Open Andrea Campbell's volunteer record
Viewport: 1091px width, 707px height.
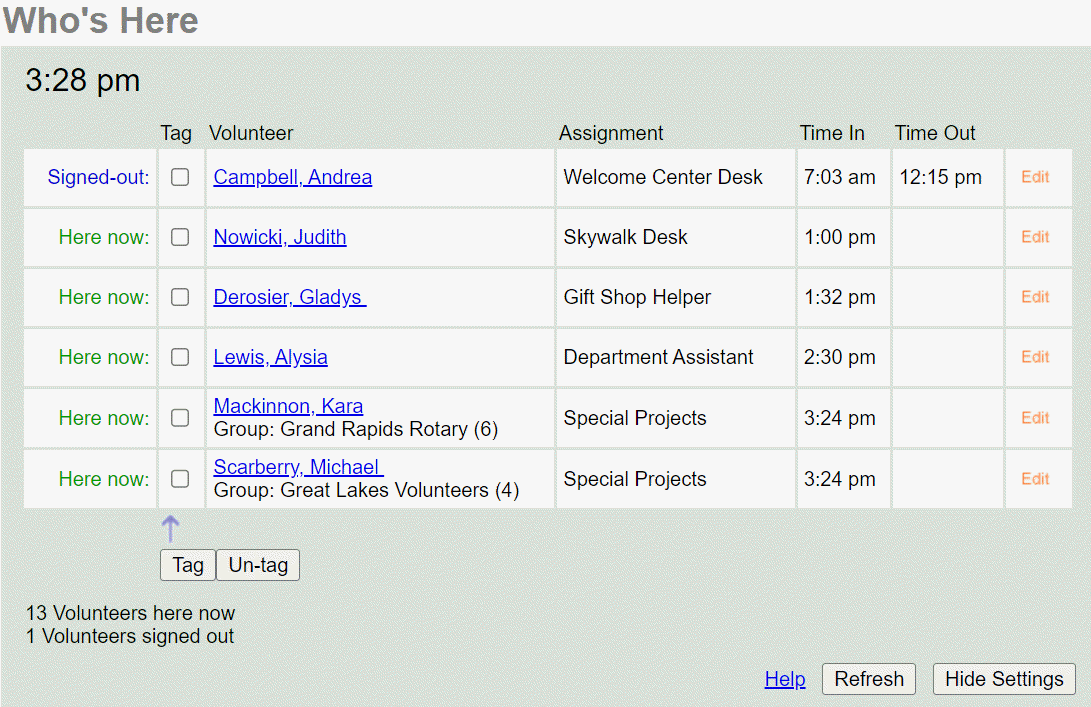[290, 177]
